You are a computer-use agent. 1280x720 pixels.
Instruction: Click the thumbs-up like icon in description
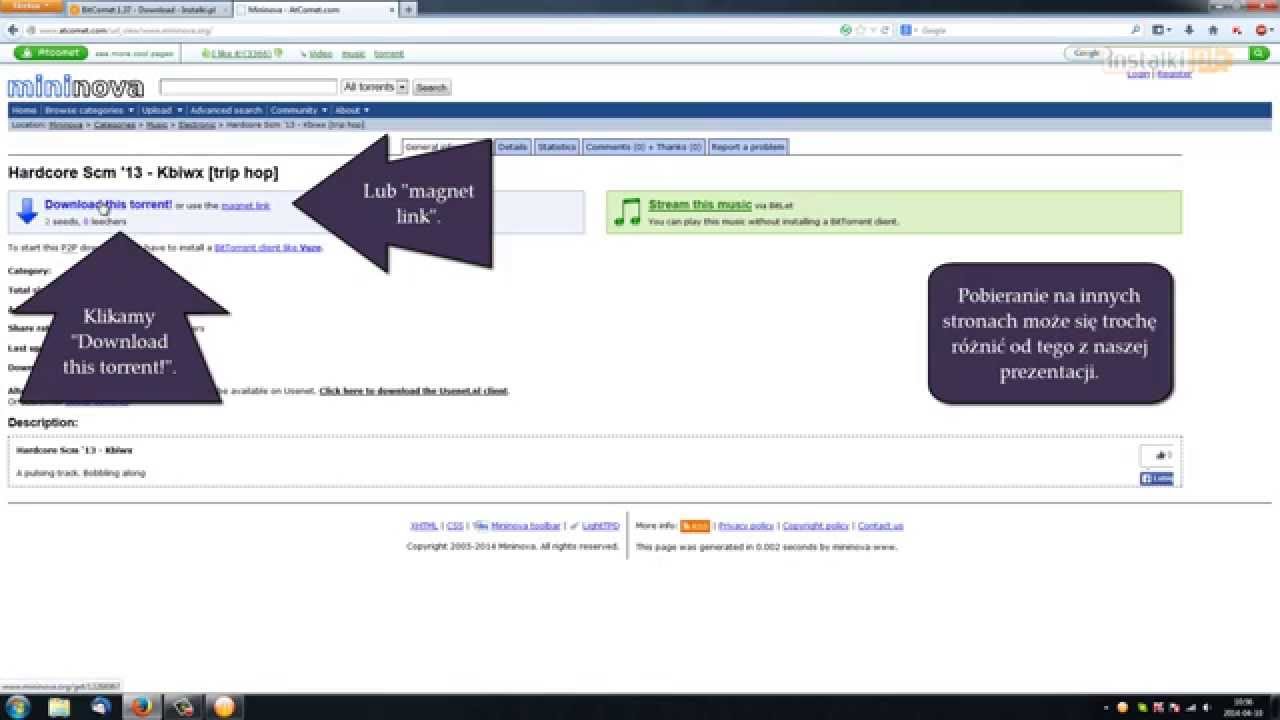point(1162,455)
